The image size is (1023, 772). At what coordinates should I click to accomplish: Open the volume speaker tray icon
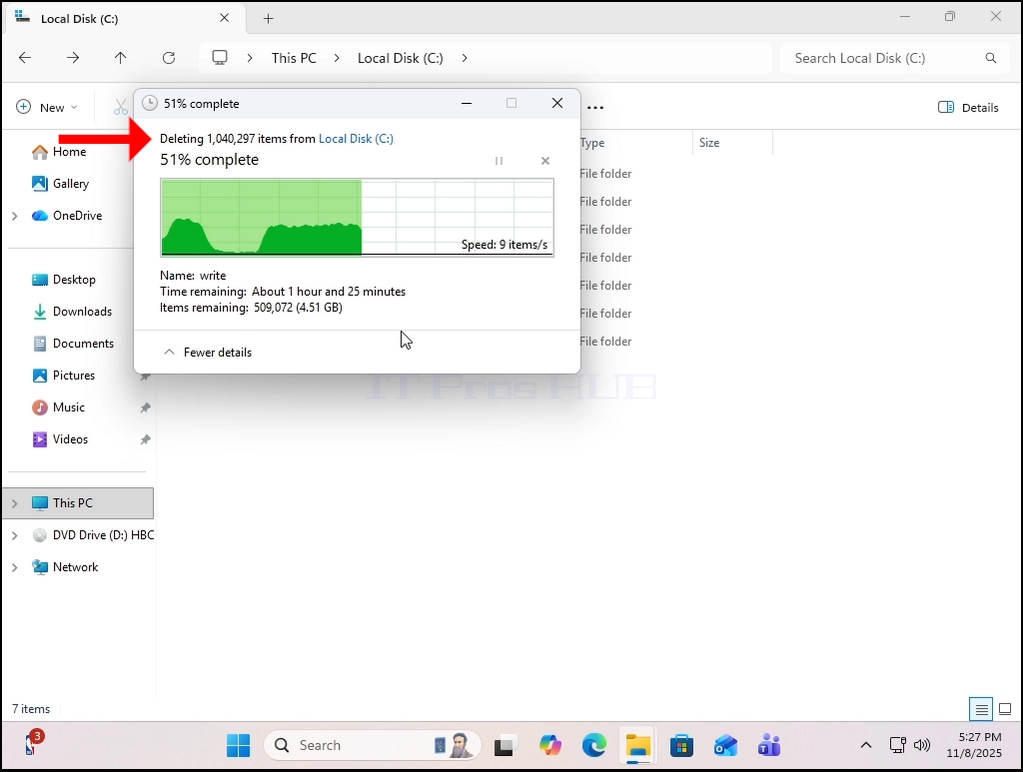coord(922,745)
